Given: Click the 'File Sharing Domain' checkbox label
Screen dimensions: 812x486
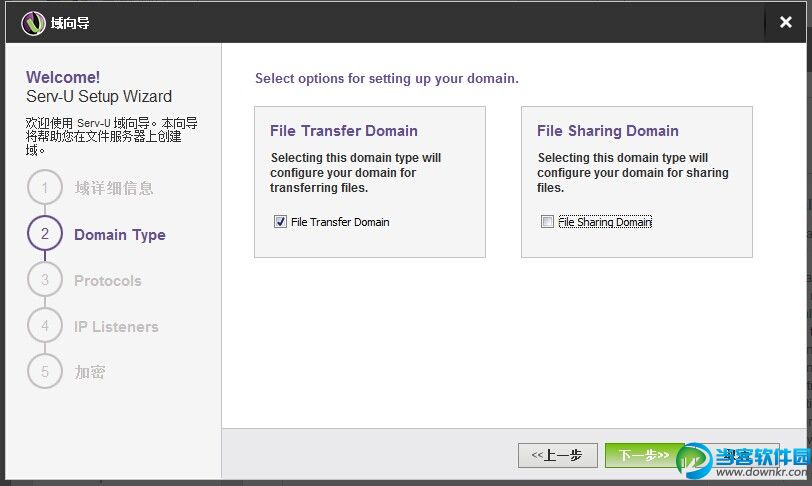Looking at the screenshot, I should pos(605,222).
